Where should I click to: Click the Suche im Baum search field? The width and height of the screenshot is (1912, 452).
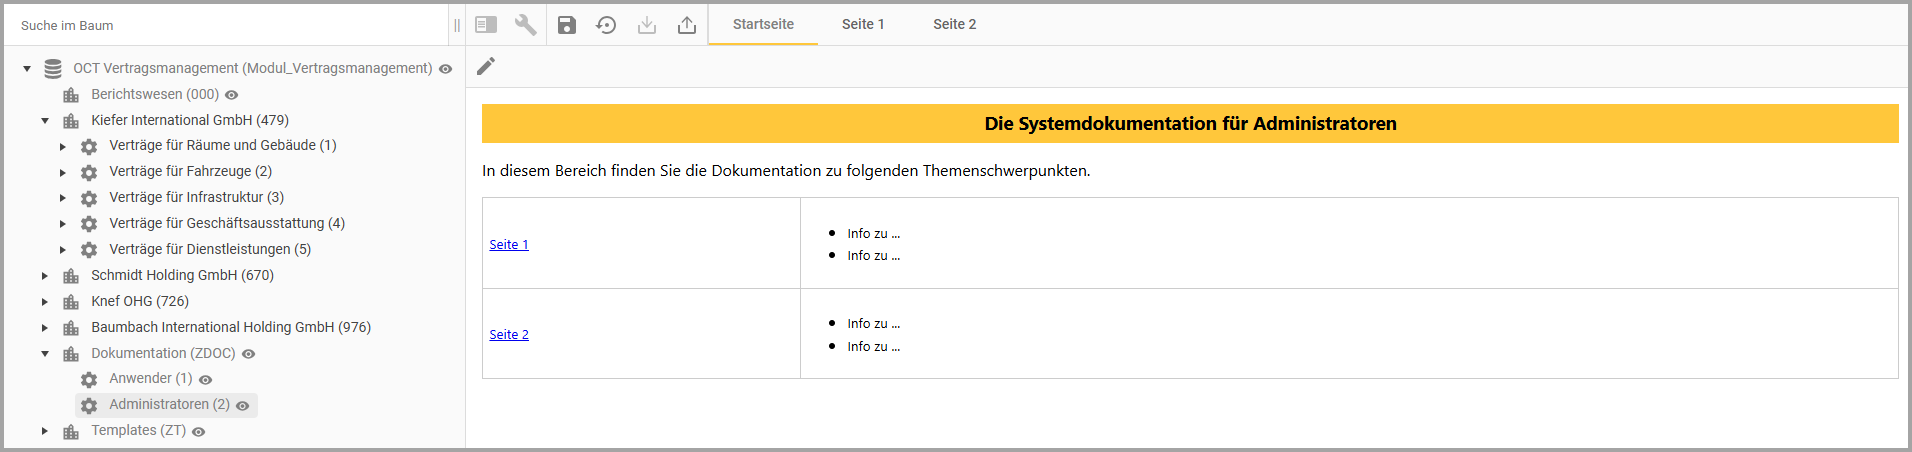(x=225, y=25)
